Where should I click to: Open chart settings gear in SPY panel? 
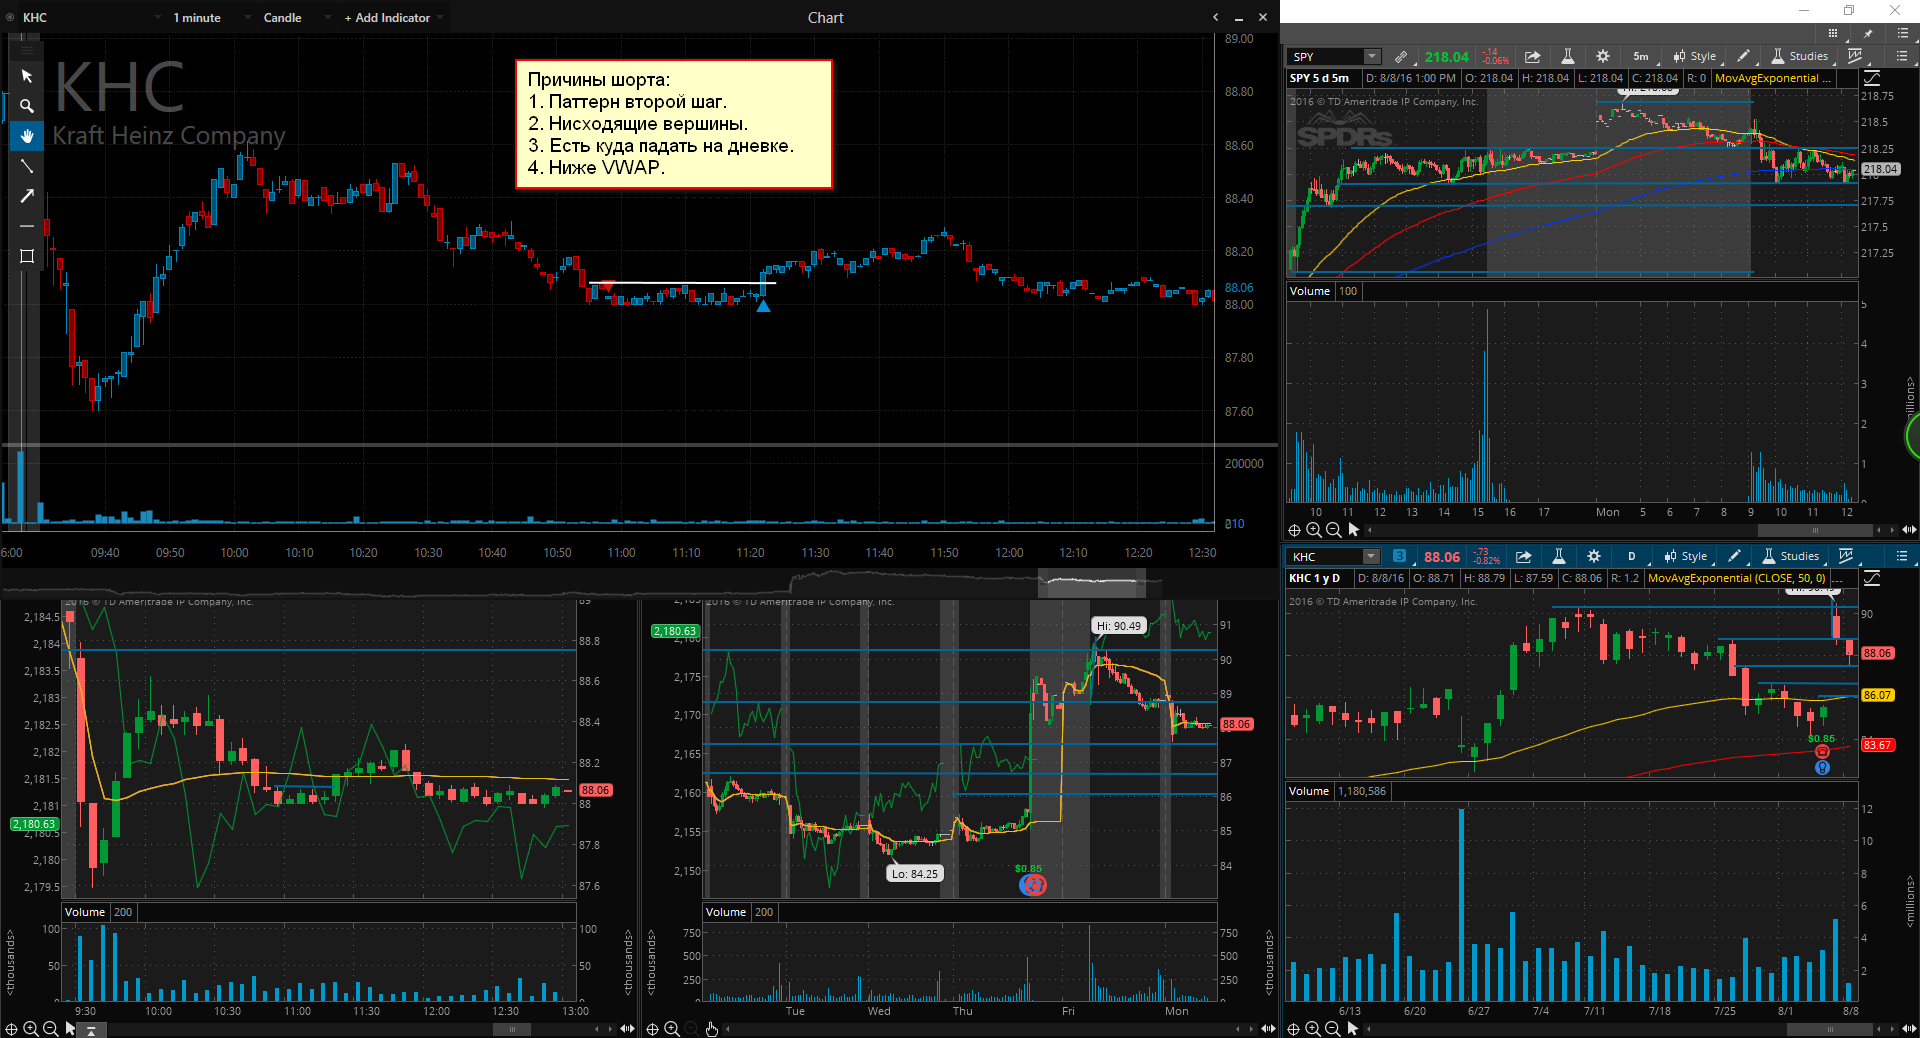(x=1603, y=57)
